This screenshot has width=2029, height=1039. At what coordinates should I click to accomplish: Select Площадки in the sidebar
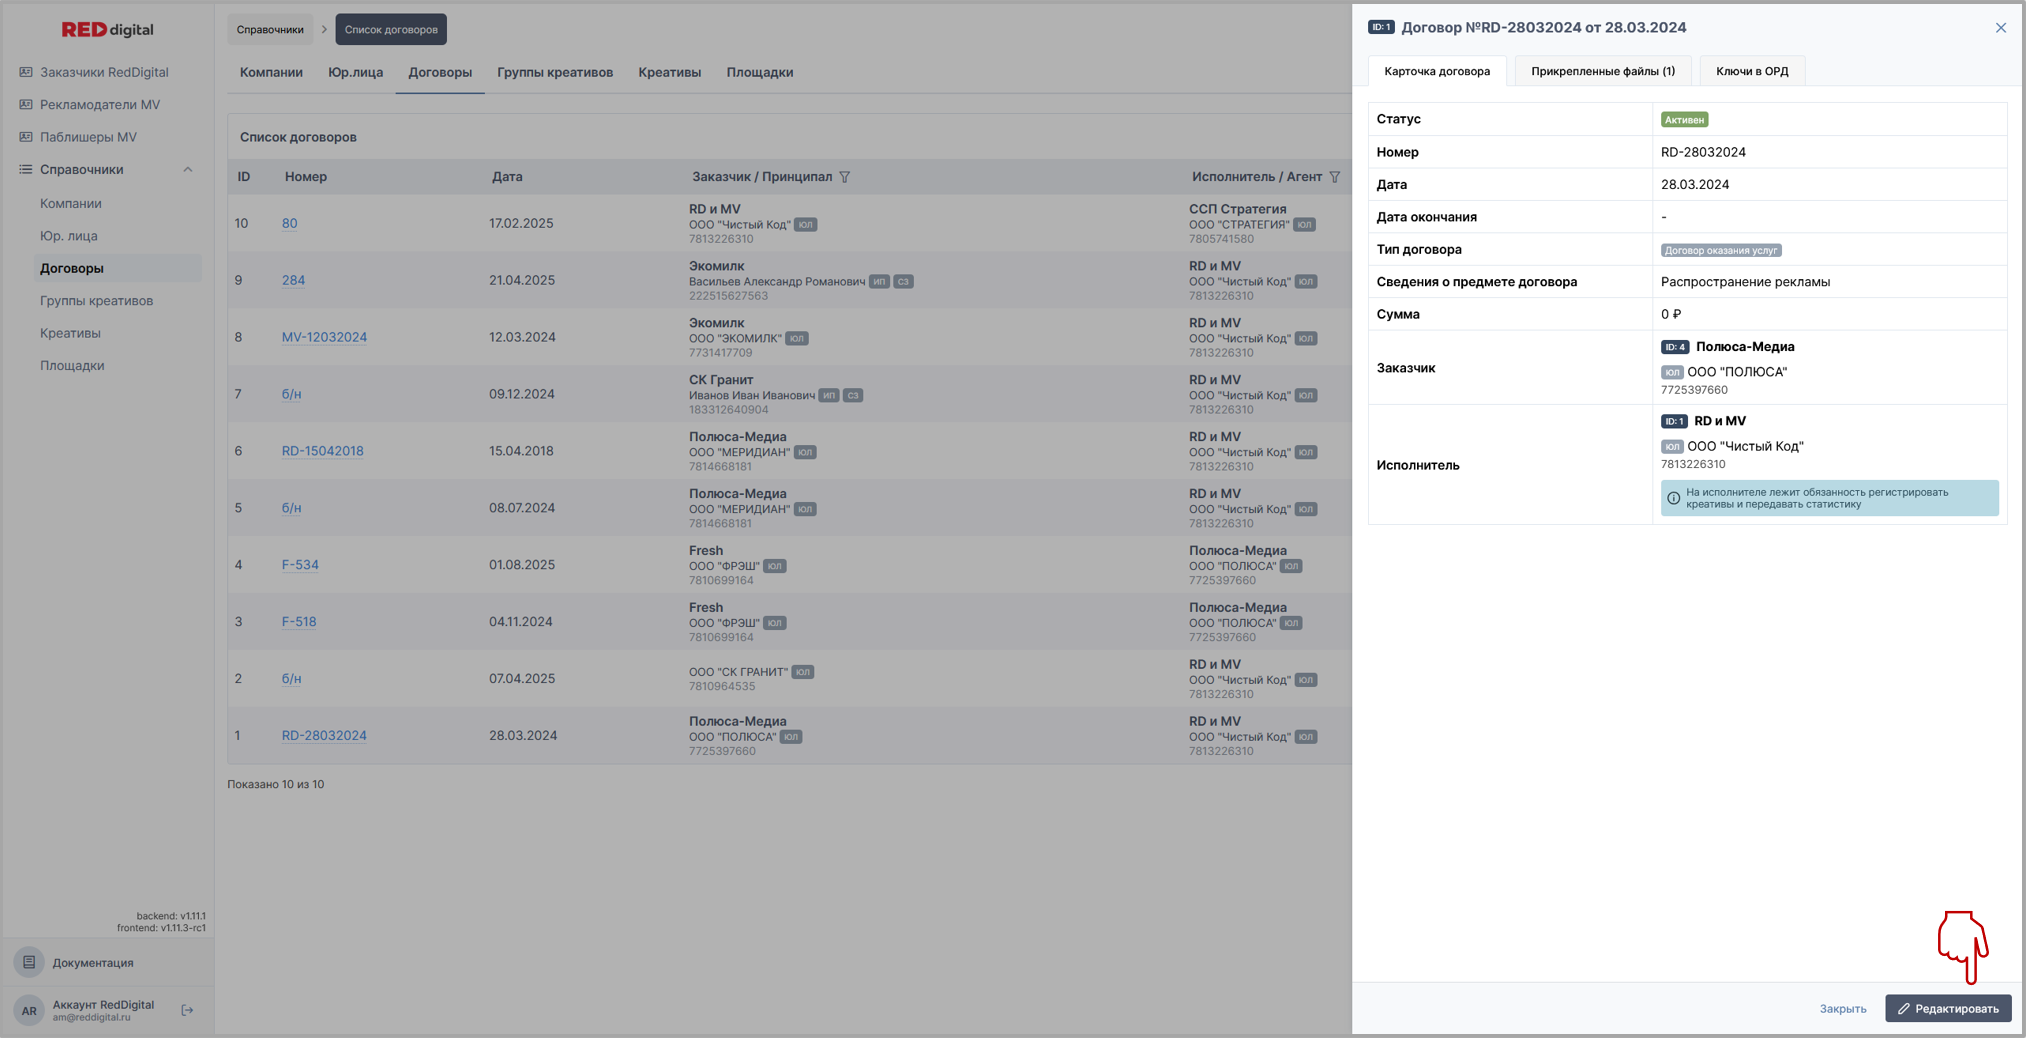72,366
